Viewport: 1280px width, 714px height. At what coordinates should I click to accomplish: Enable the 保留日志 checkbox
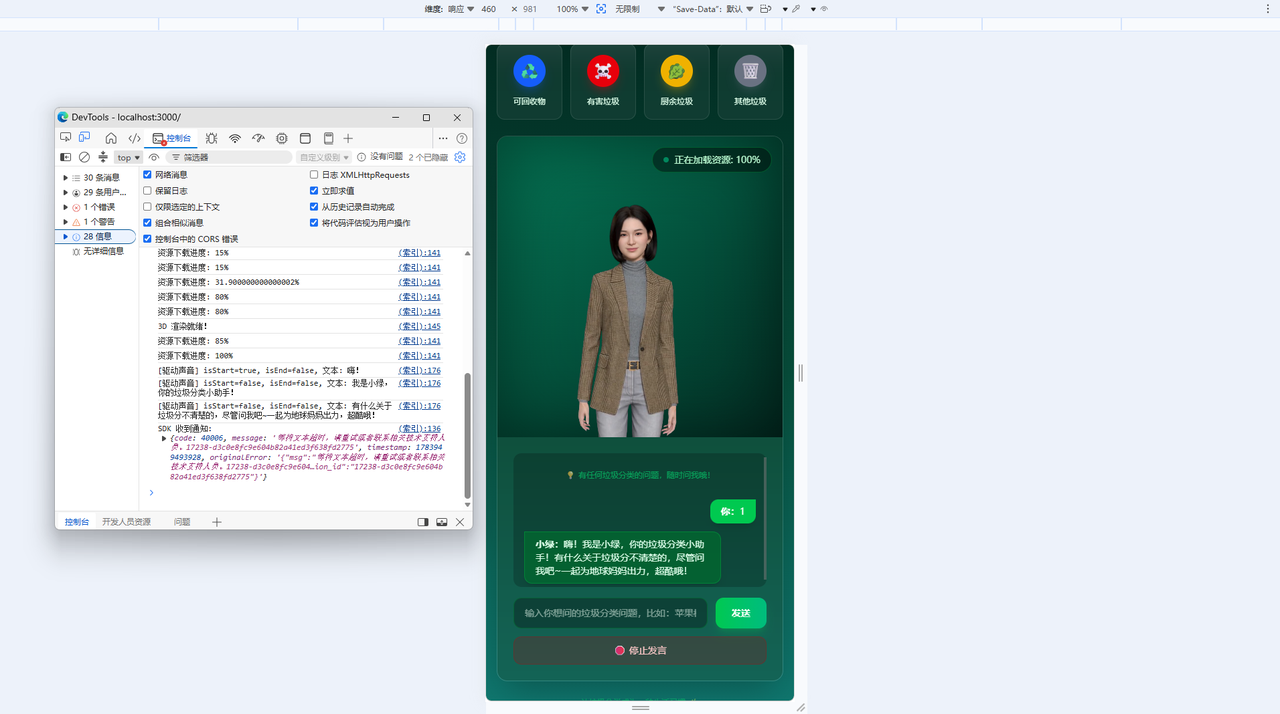point(148,191)
